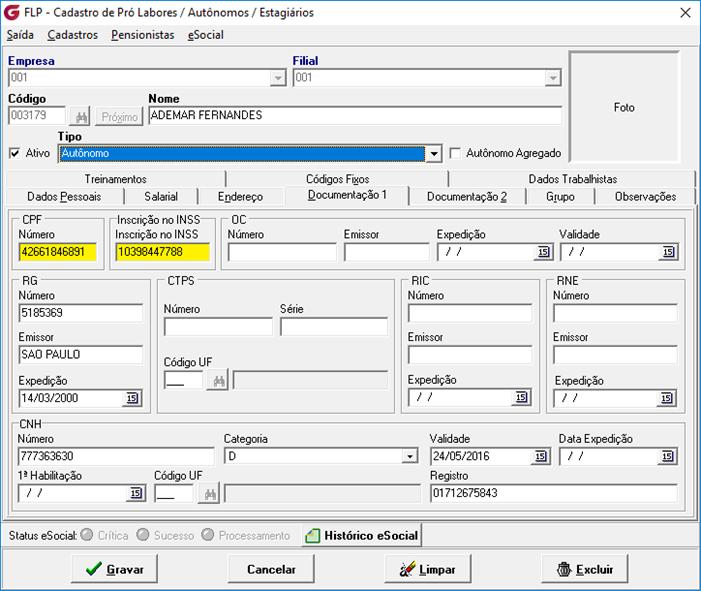Open the CNH Categoria dropdown
701x591 pixels.
click(410, 456)
